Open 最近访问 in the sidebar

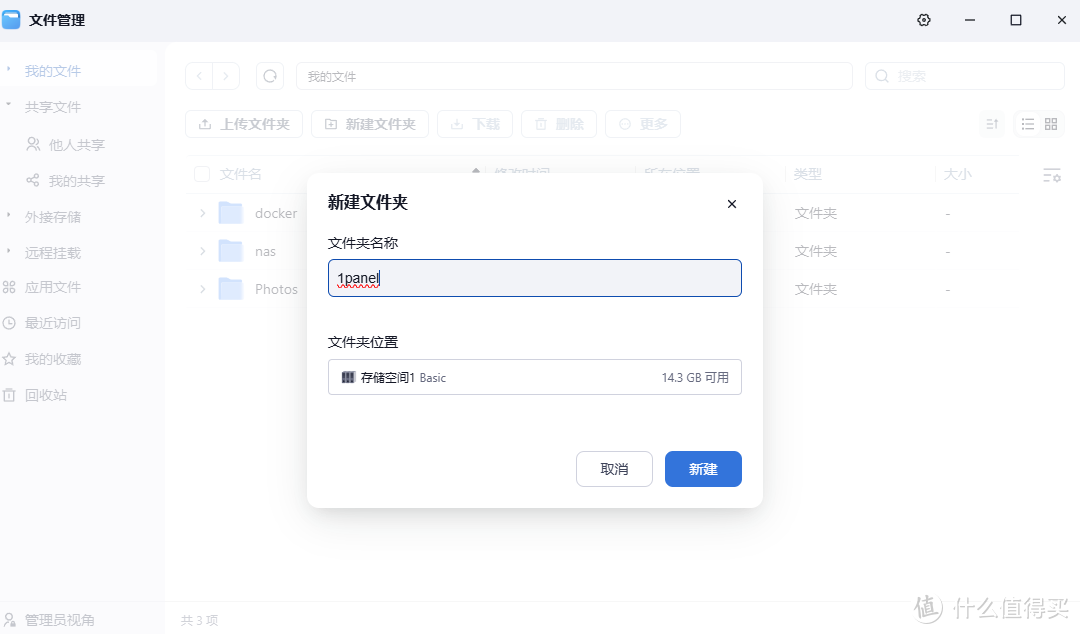click(53, 323)
